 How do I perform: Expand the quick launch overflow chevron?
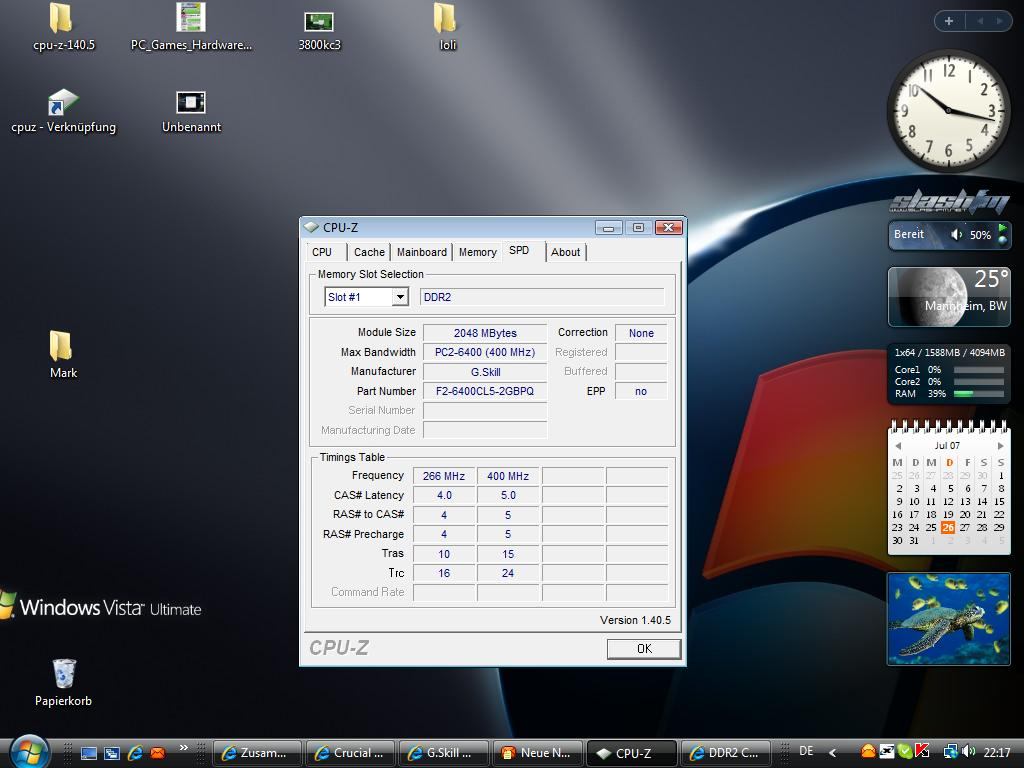(184, 748)
